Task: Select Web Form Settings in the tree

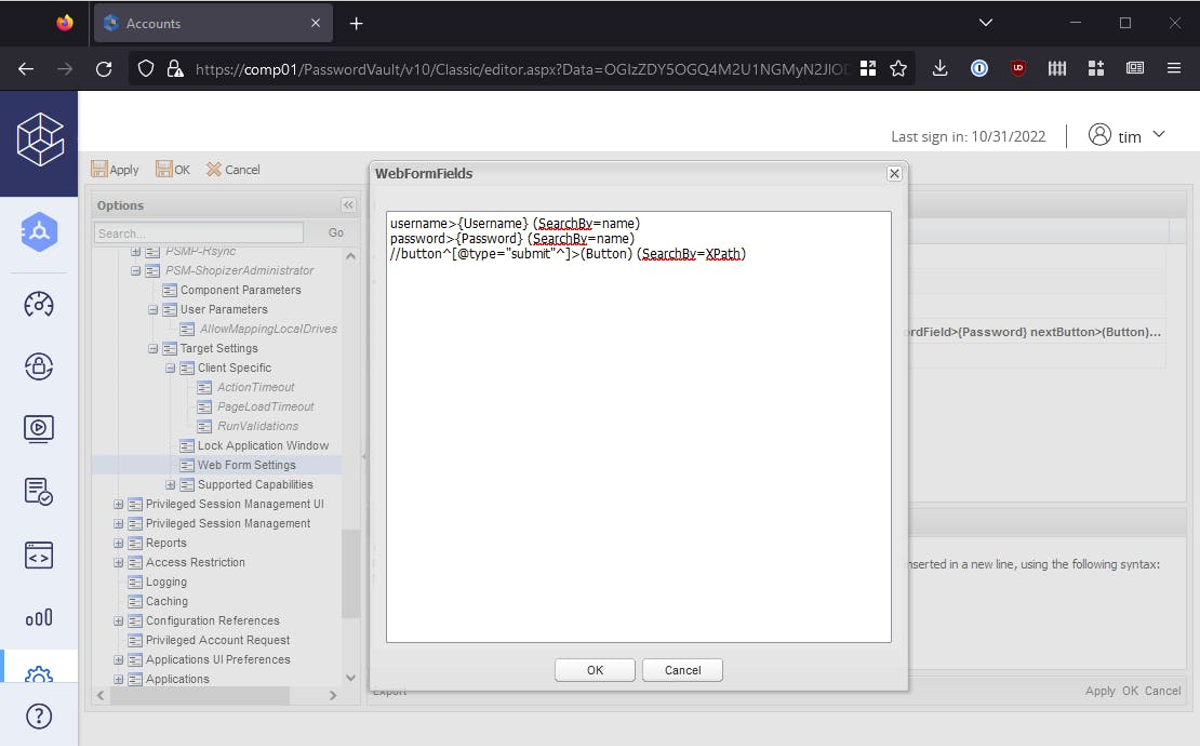Action: (x=246, y=465)
